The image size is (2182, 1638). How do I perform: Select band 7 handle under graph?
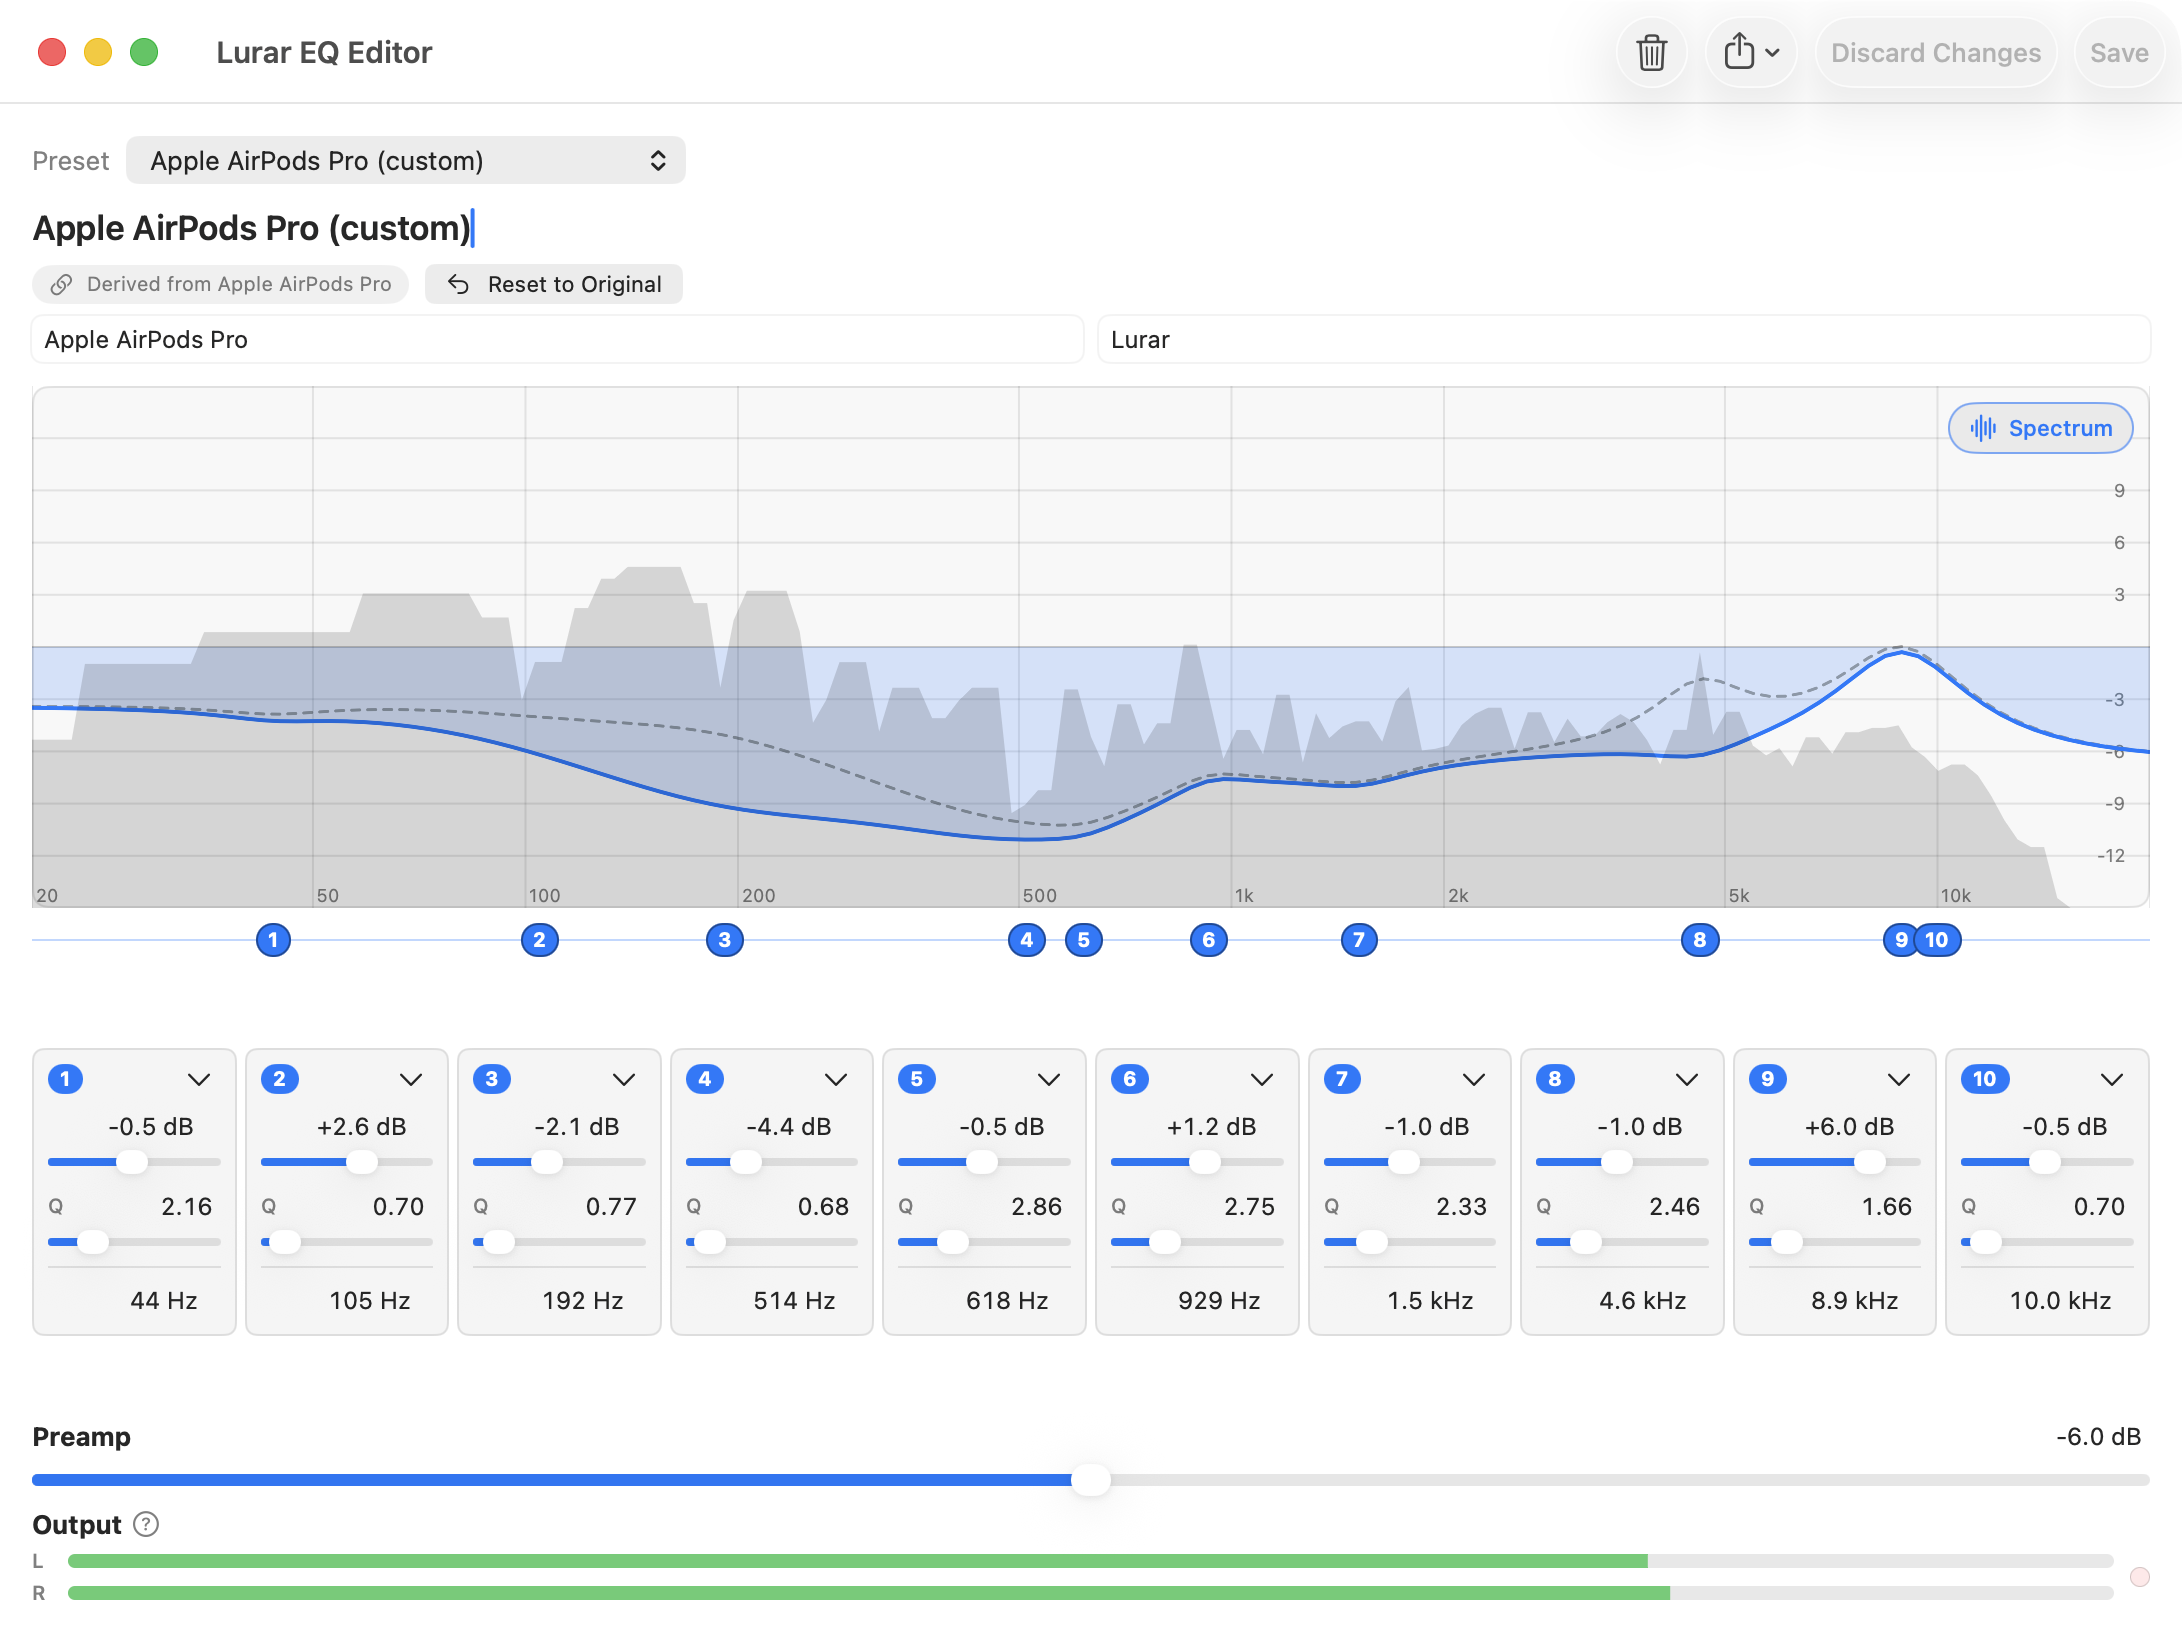coord(1359,940)
